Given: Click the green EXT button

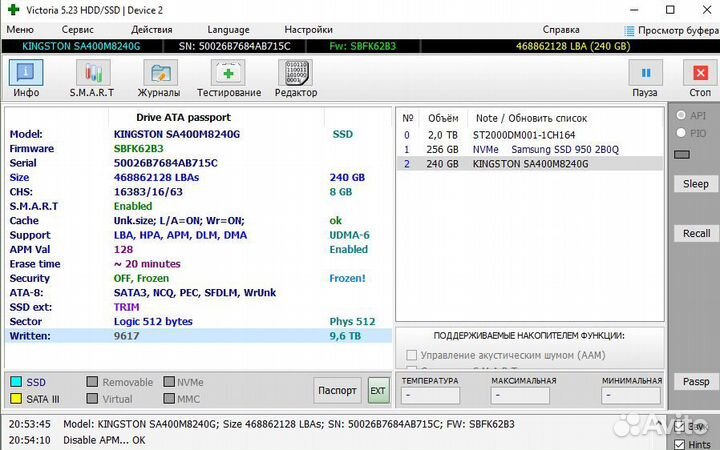Looking at the screenshot, I should [x=378, y=390].
